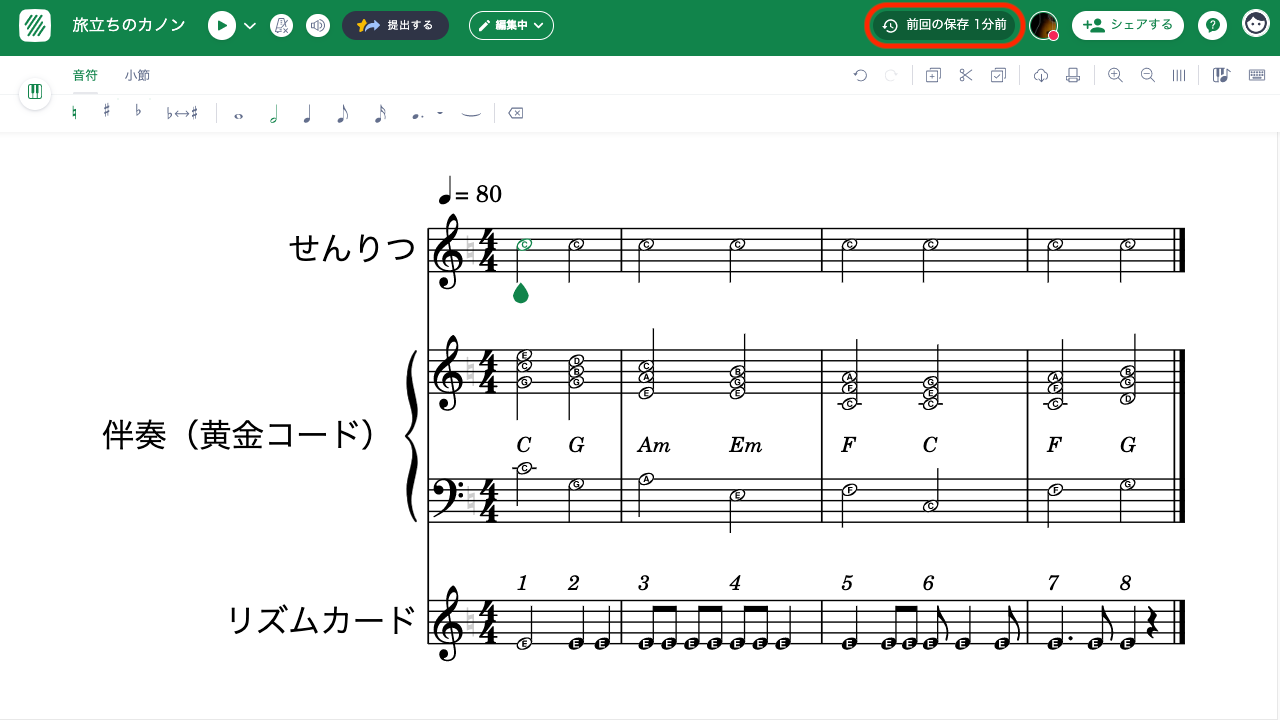The width and height of the screenshot is (1280, 720).
Task: Toggle playback audio with the speaker icon
Action: tap(318, 25)
